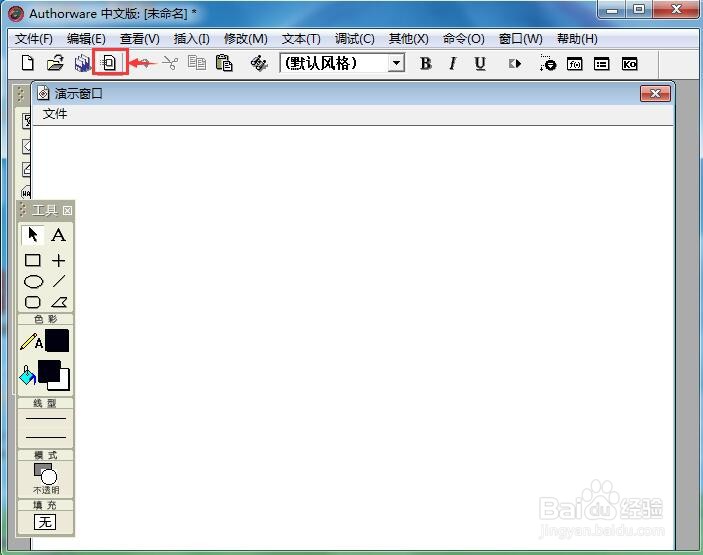Select the Rectangle drawing tool
This screenshot has width=703, height=555.
pos(33,260)
